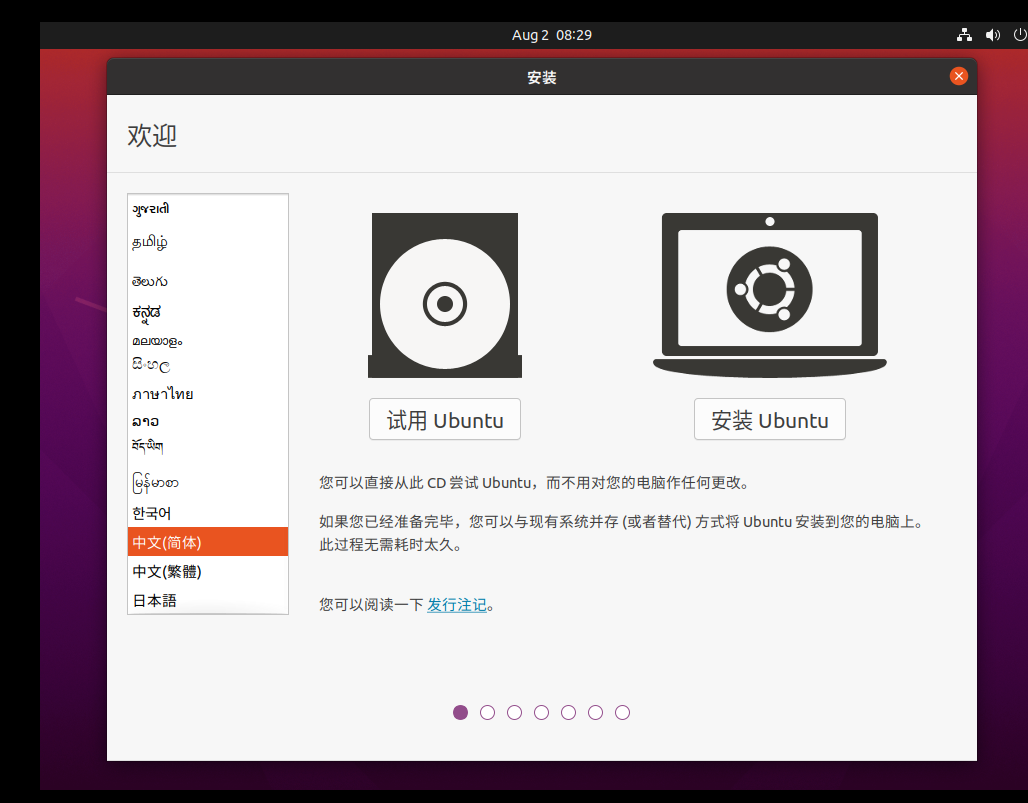Select 中文(繁體) in the language list

tap(208, 572)
